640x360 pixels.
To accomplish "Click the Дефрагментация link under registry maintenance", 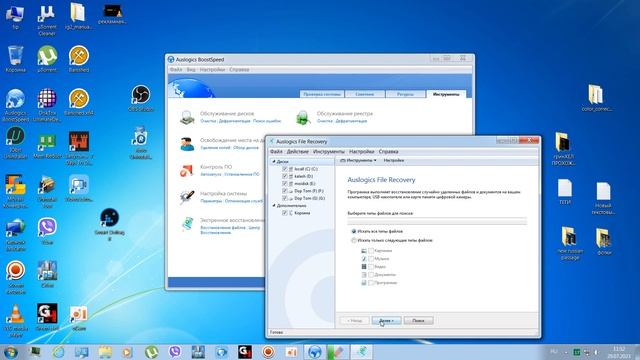I will click(351, 121).
